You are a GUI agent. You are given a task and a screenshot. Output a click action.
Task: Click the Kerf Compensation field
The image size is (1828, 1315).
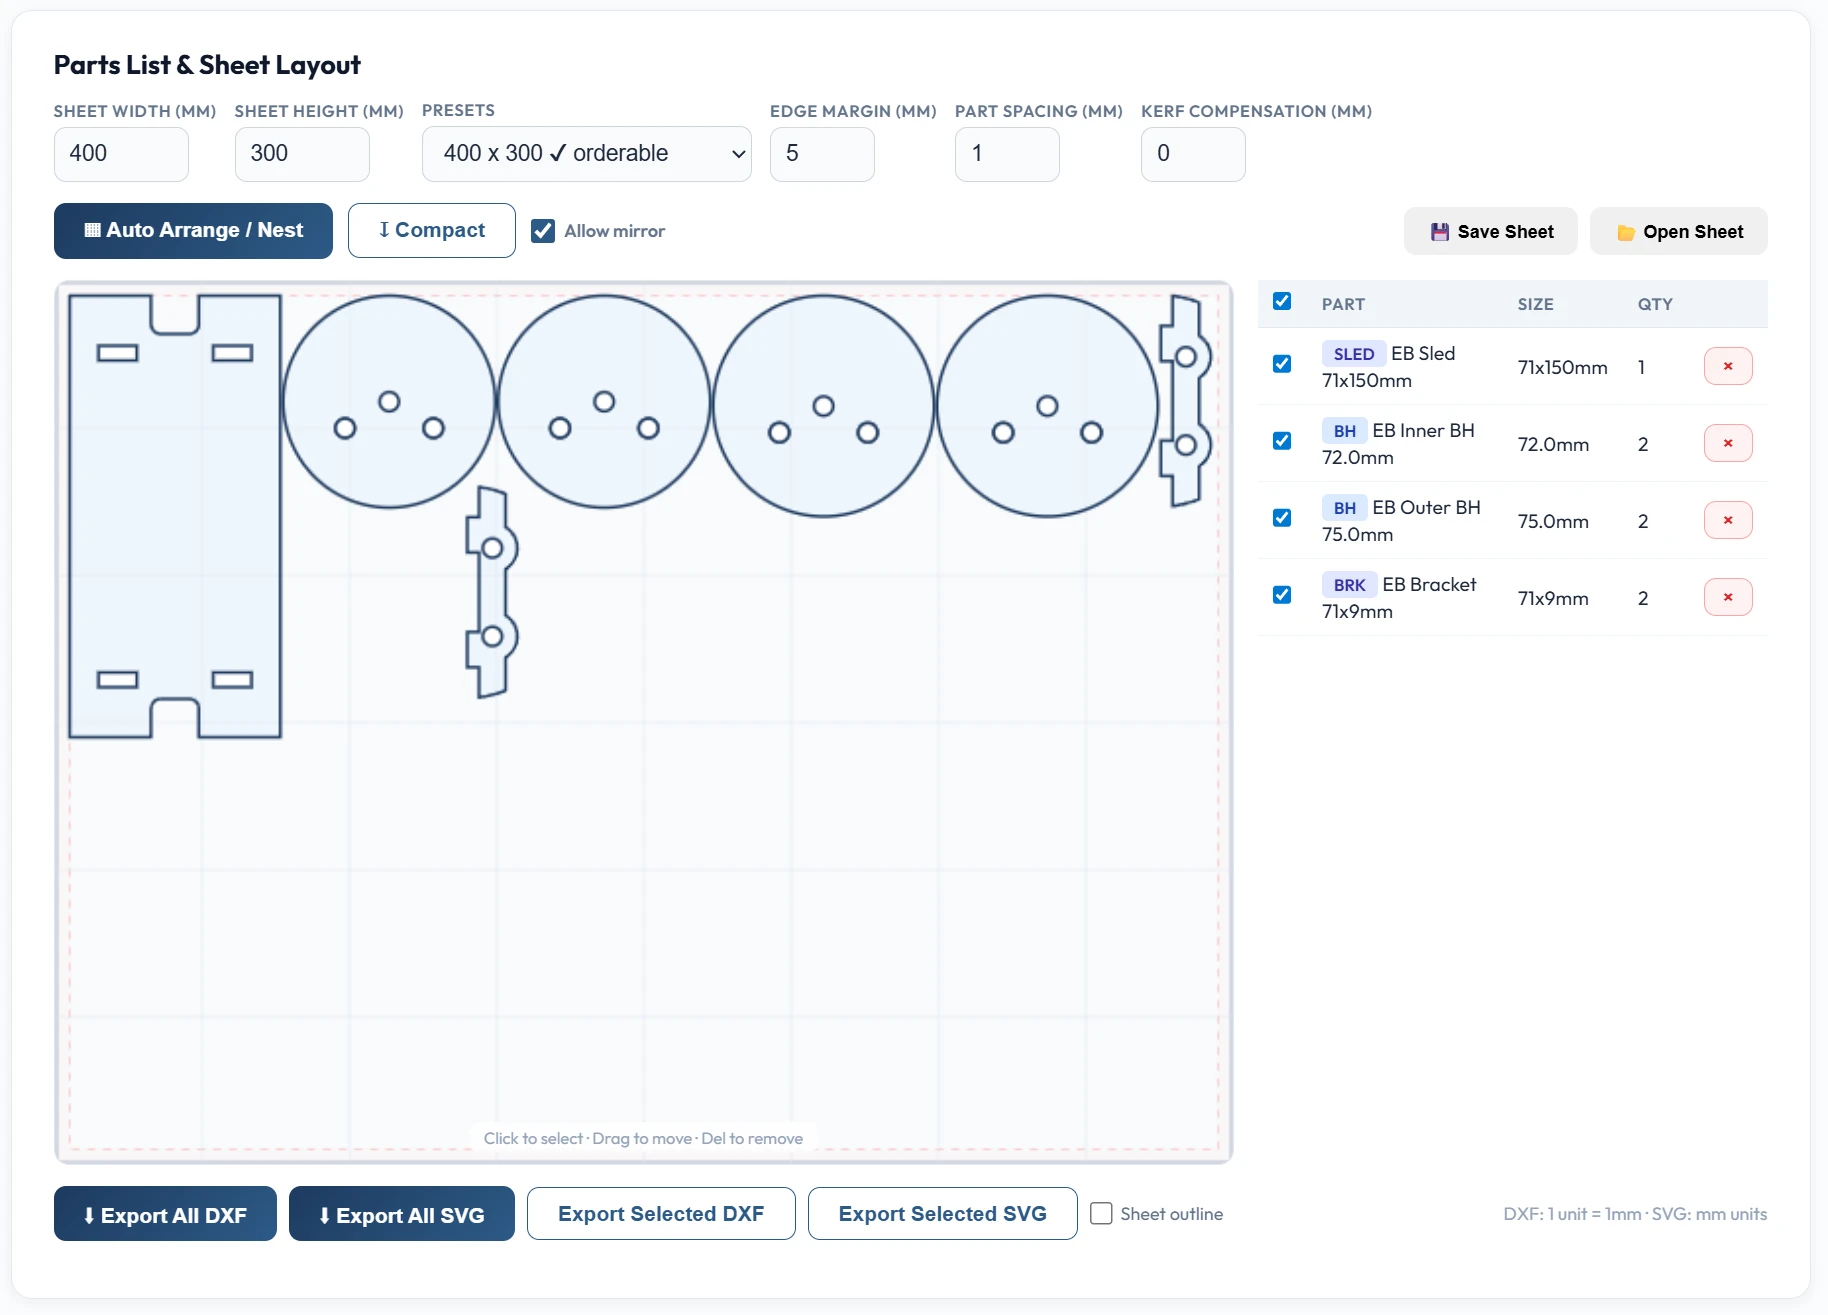pyautogui.click(x=1192, y=154)
